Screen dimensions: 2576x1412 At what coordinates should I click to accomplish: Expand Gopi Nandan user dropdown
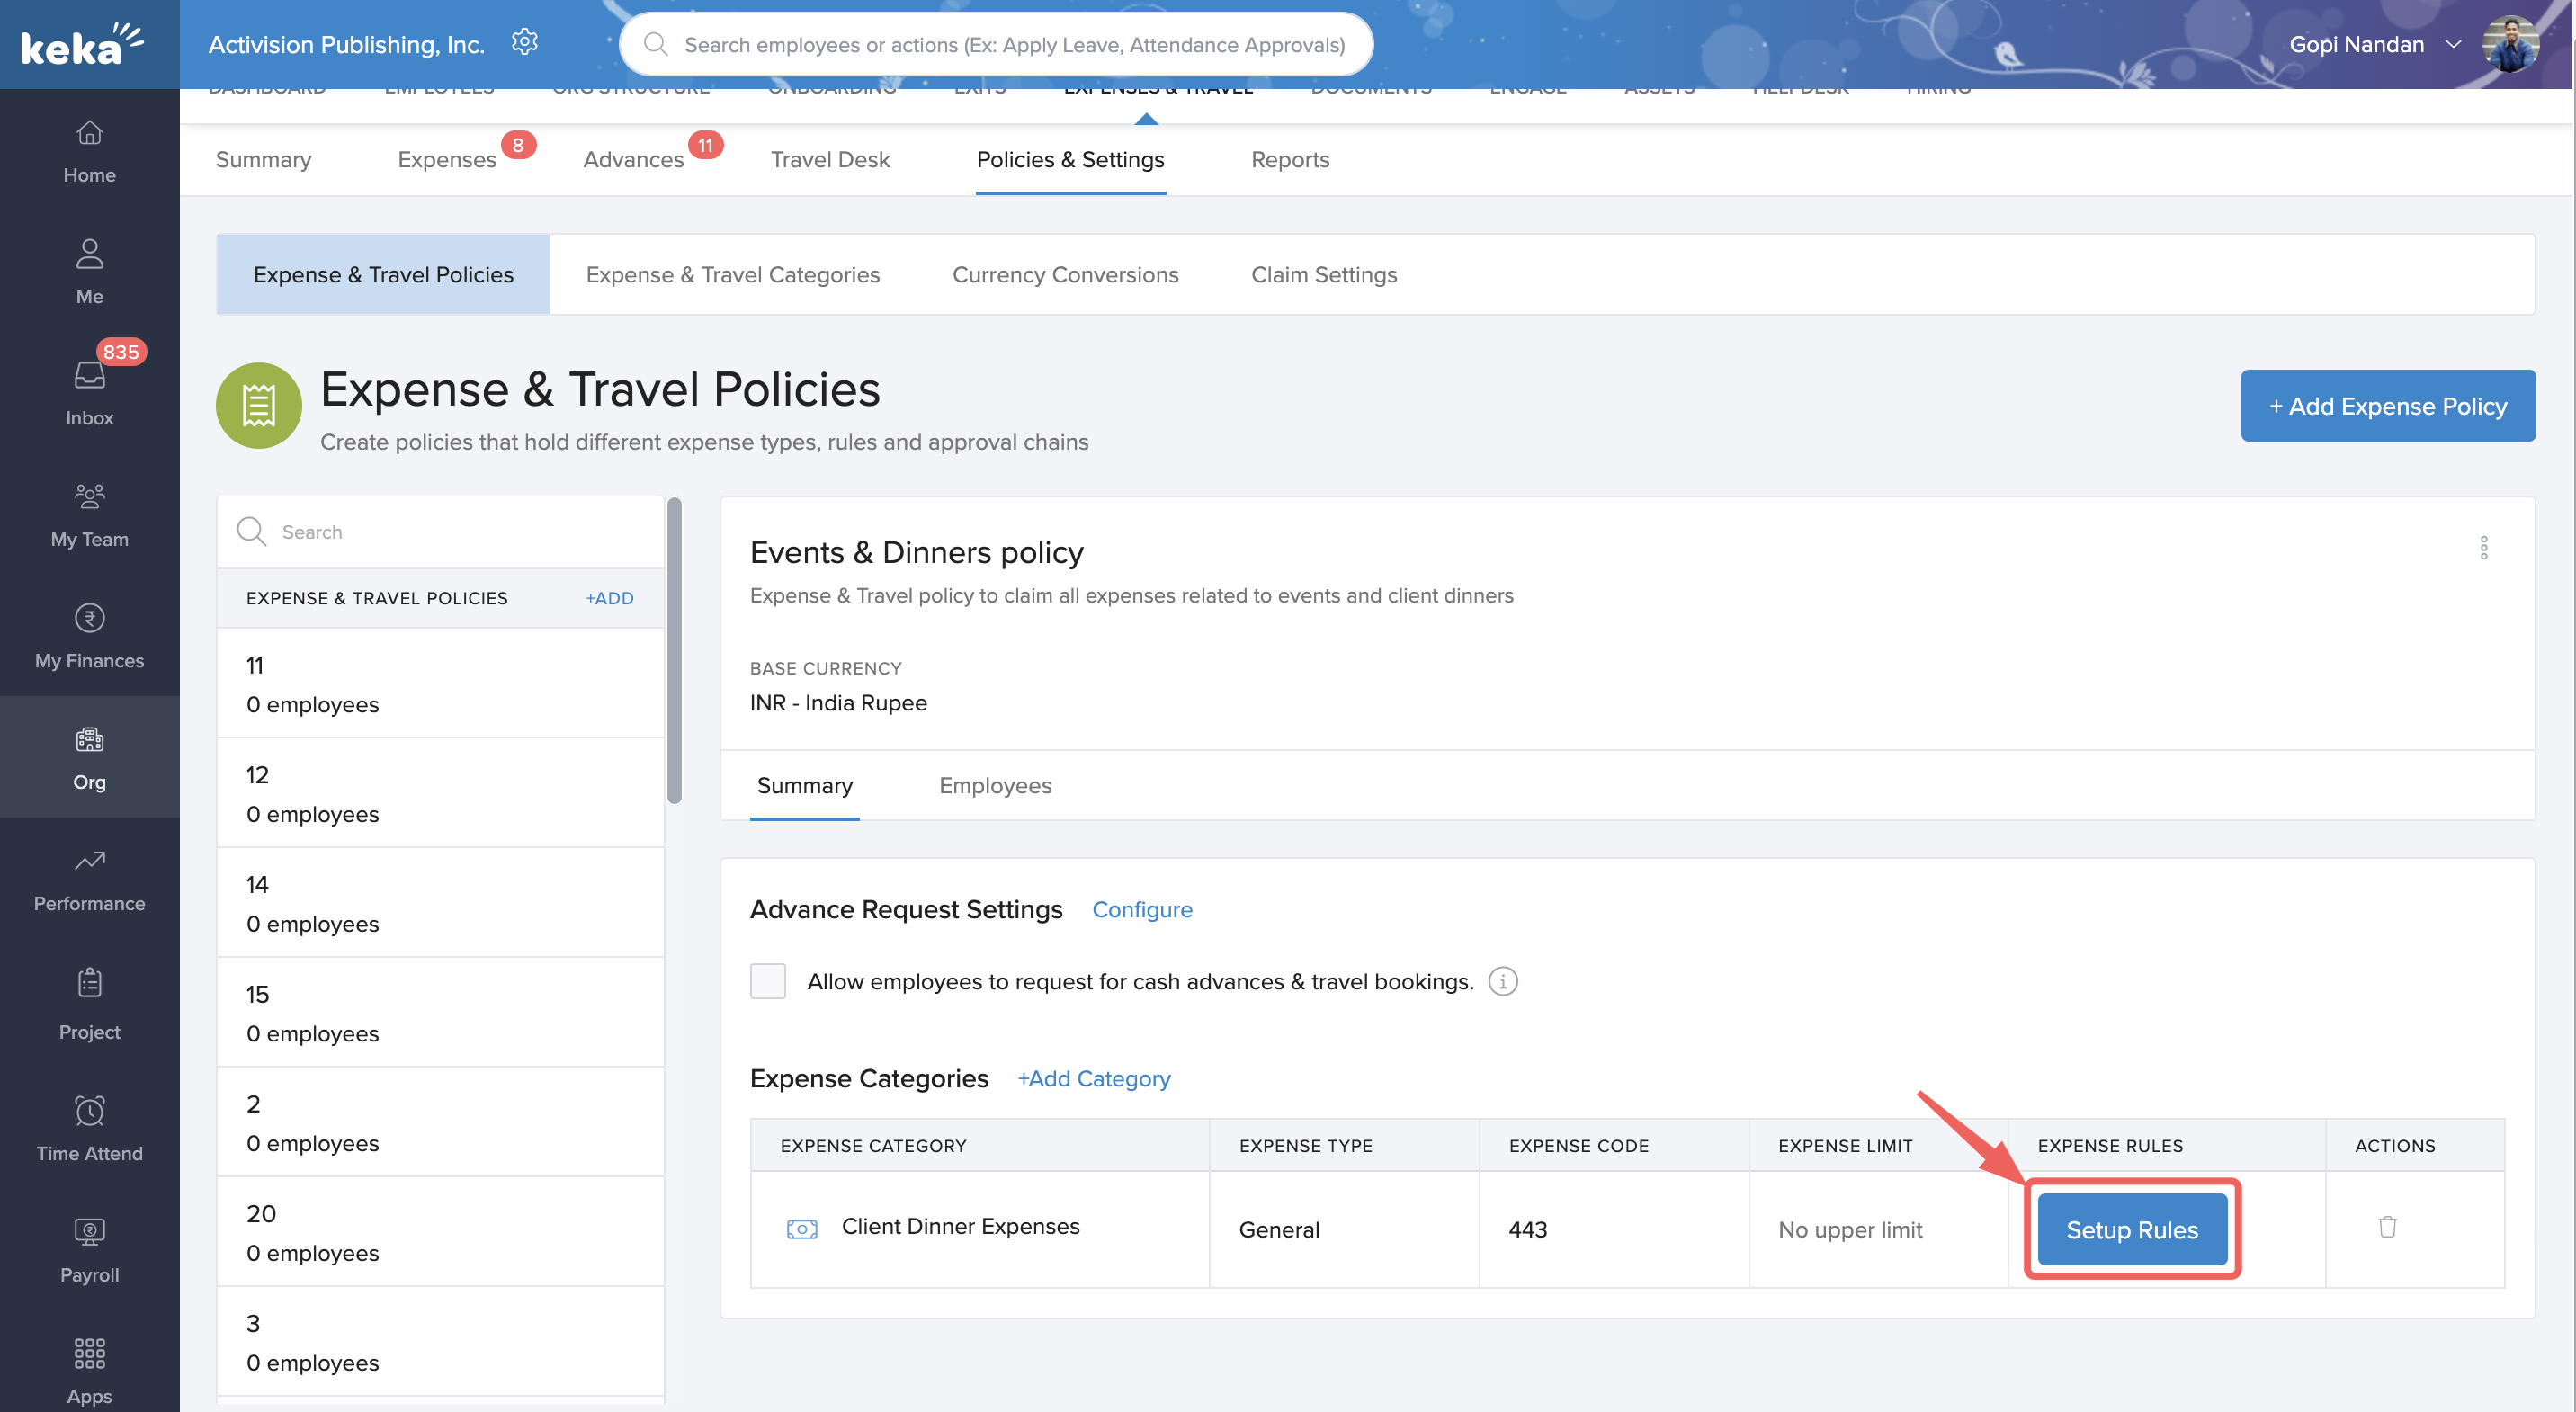coord(2453,44)
